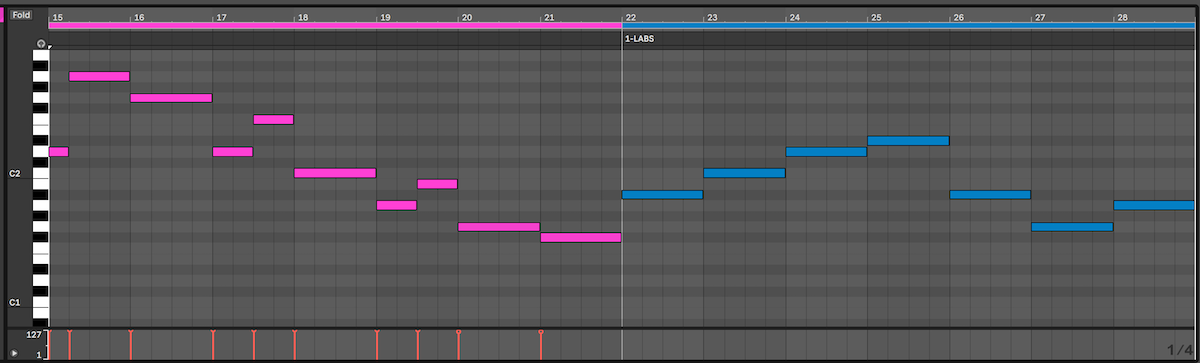The image size is (1200, 363).
Task: Click the C1 piano key
Action: click(x=41, y=302)
